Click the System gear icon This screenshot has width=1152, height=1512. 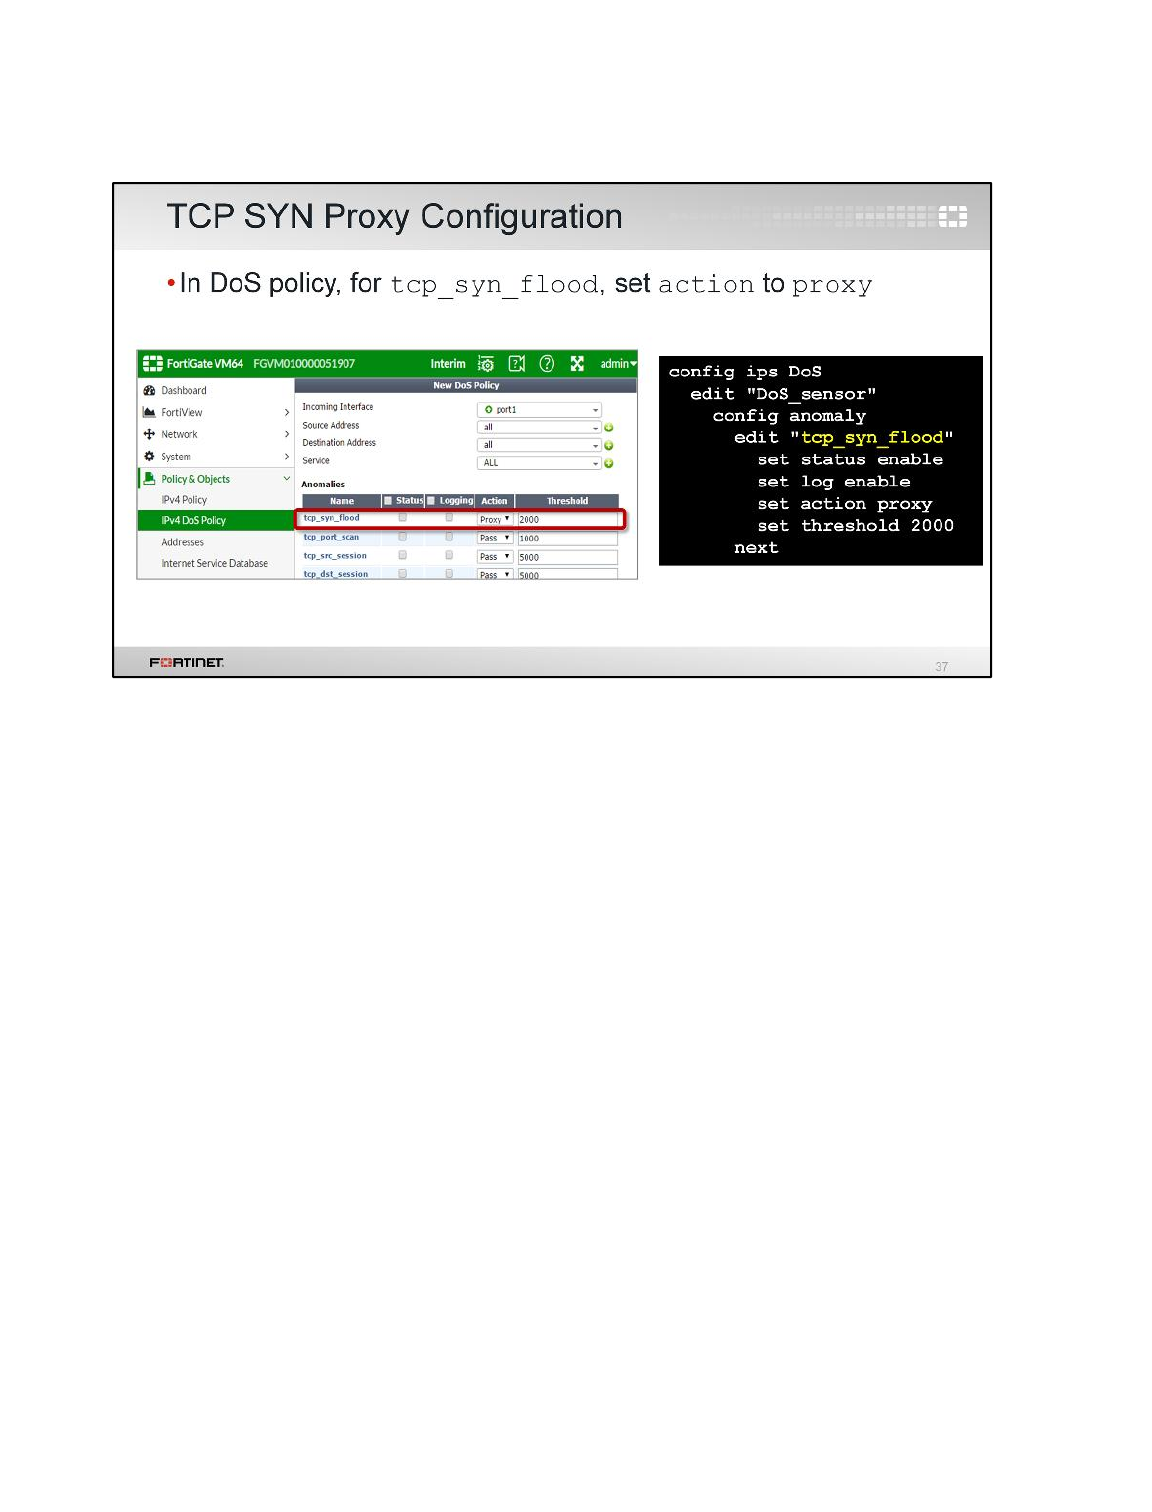tap(149, 456)
